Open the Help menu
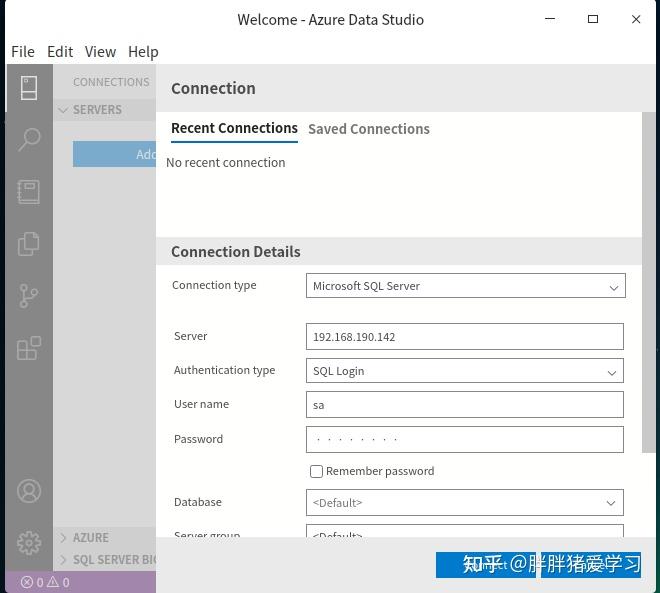660x593 pixels. [143, 52]
